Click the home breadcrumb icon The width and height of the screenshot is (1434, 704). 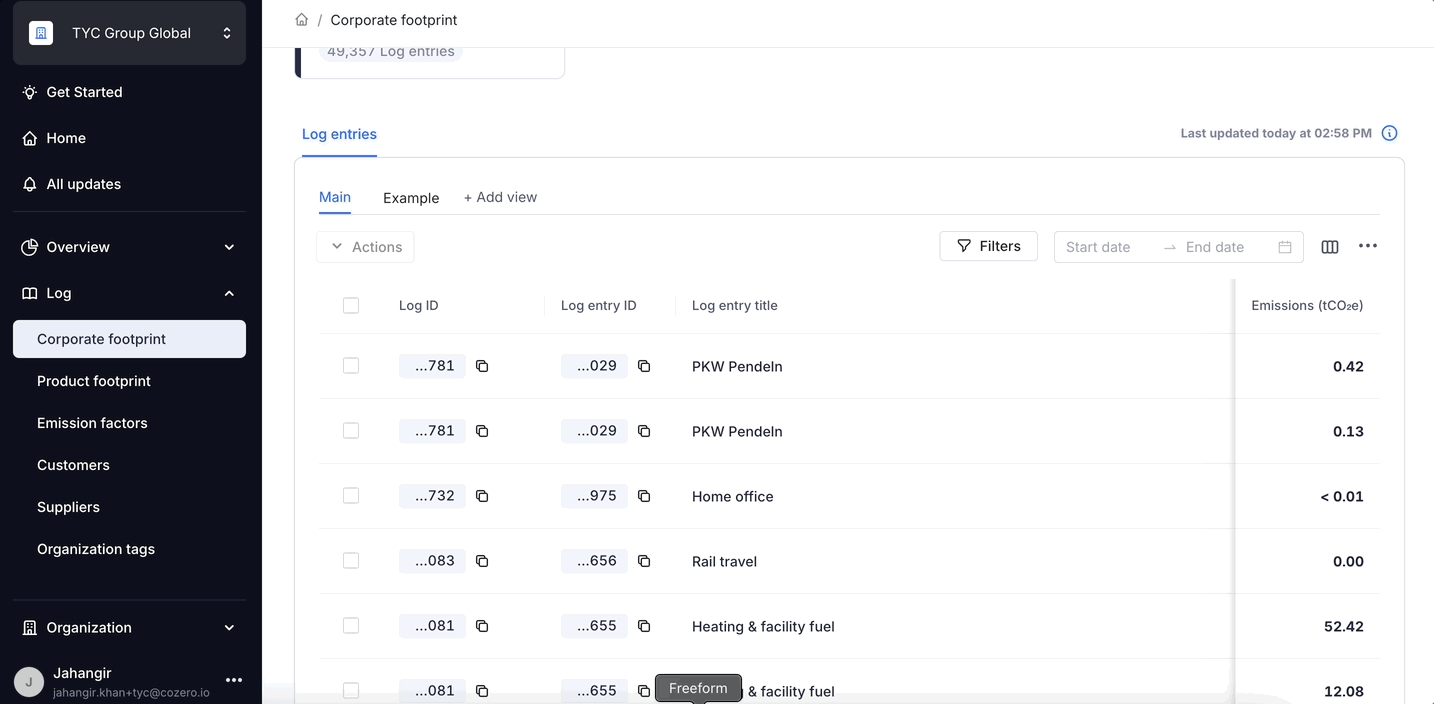point(302,20)
